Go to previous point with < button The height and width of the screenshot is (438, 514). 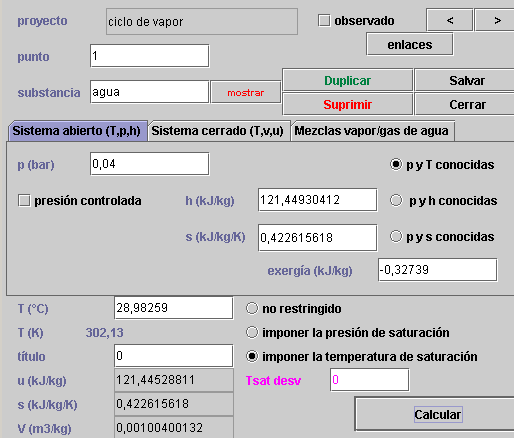pos(449,20)
